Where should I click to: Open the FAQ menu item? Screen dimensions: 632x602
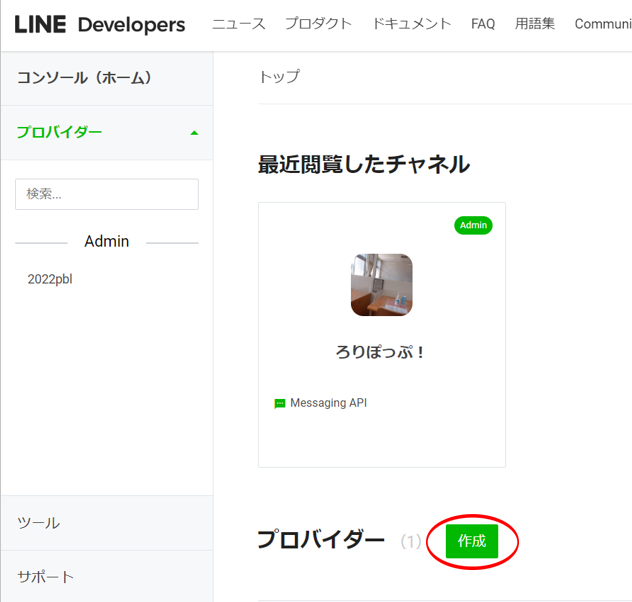483,24
